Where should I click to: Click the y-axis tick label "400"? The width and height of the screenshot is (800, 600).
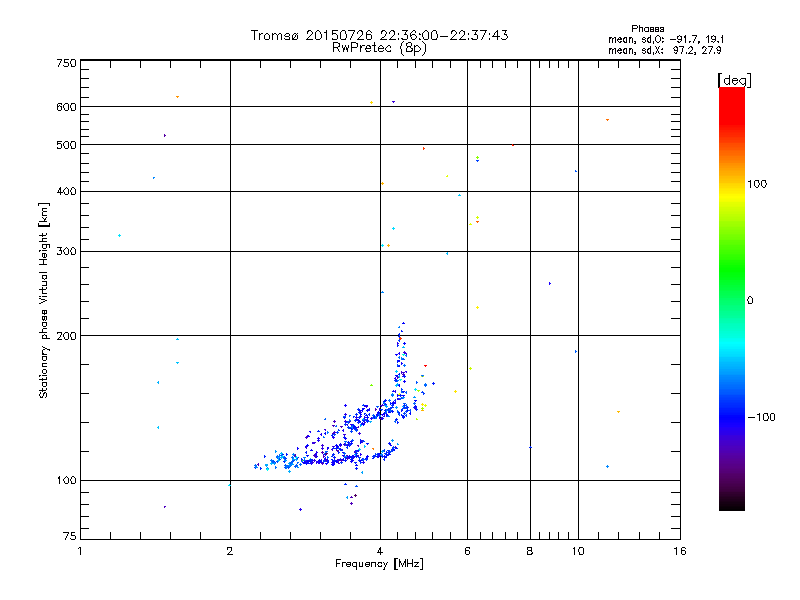pos(67,191)
